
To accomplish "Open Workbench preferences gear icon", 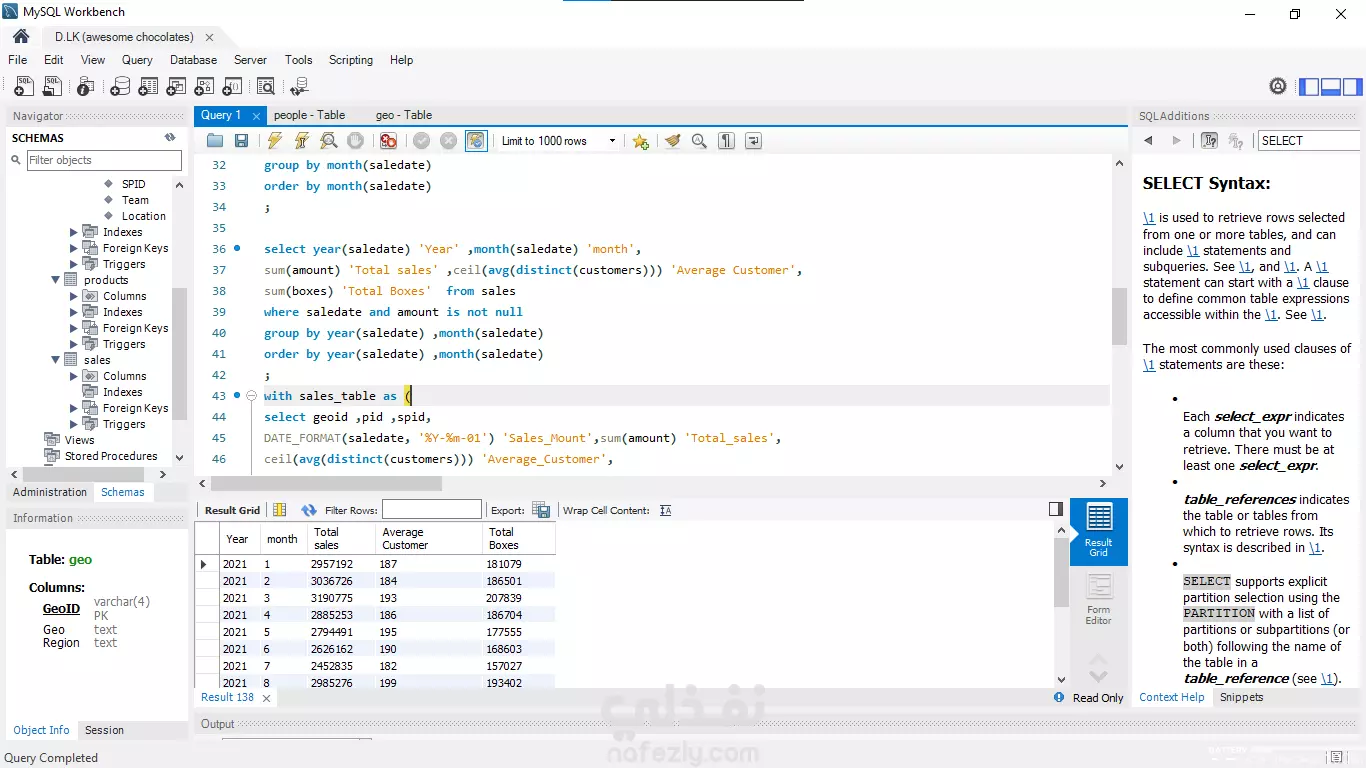I will [1278, 86].
